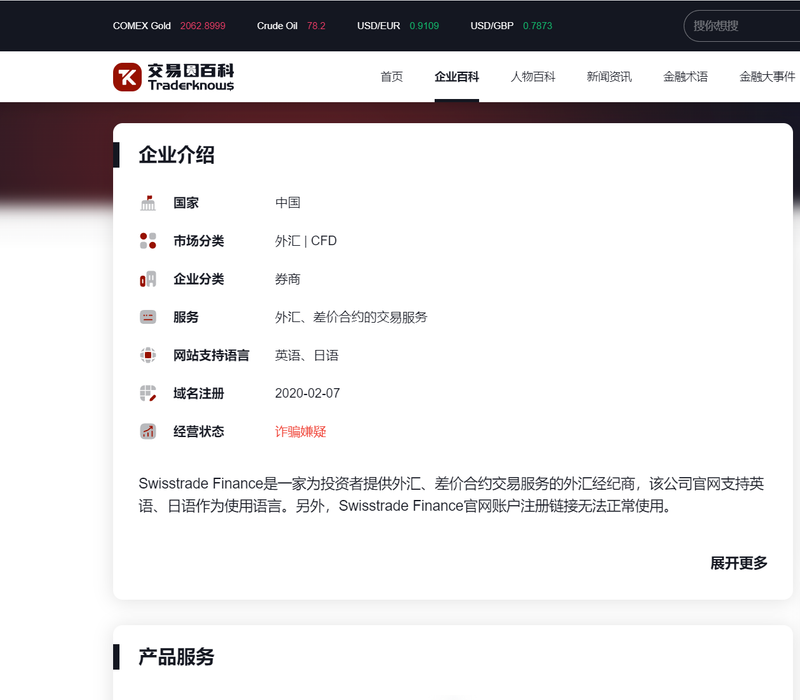Click the 英语、日语 language value
800x700 pixels.
(307, 355)
